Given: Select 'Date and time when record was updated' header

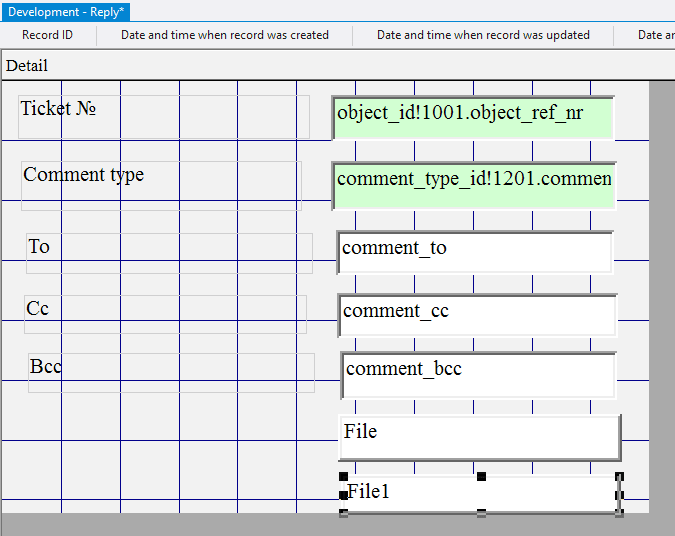Looking at the screenshot, I should 483,35.
